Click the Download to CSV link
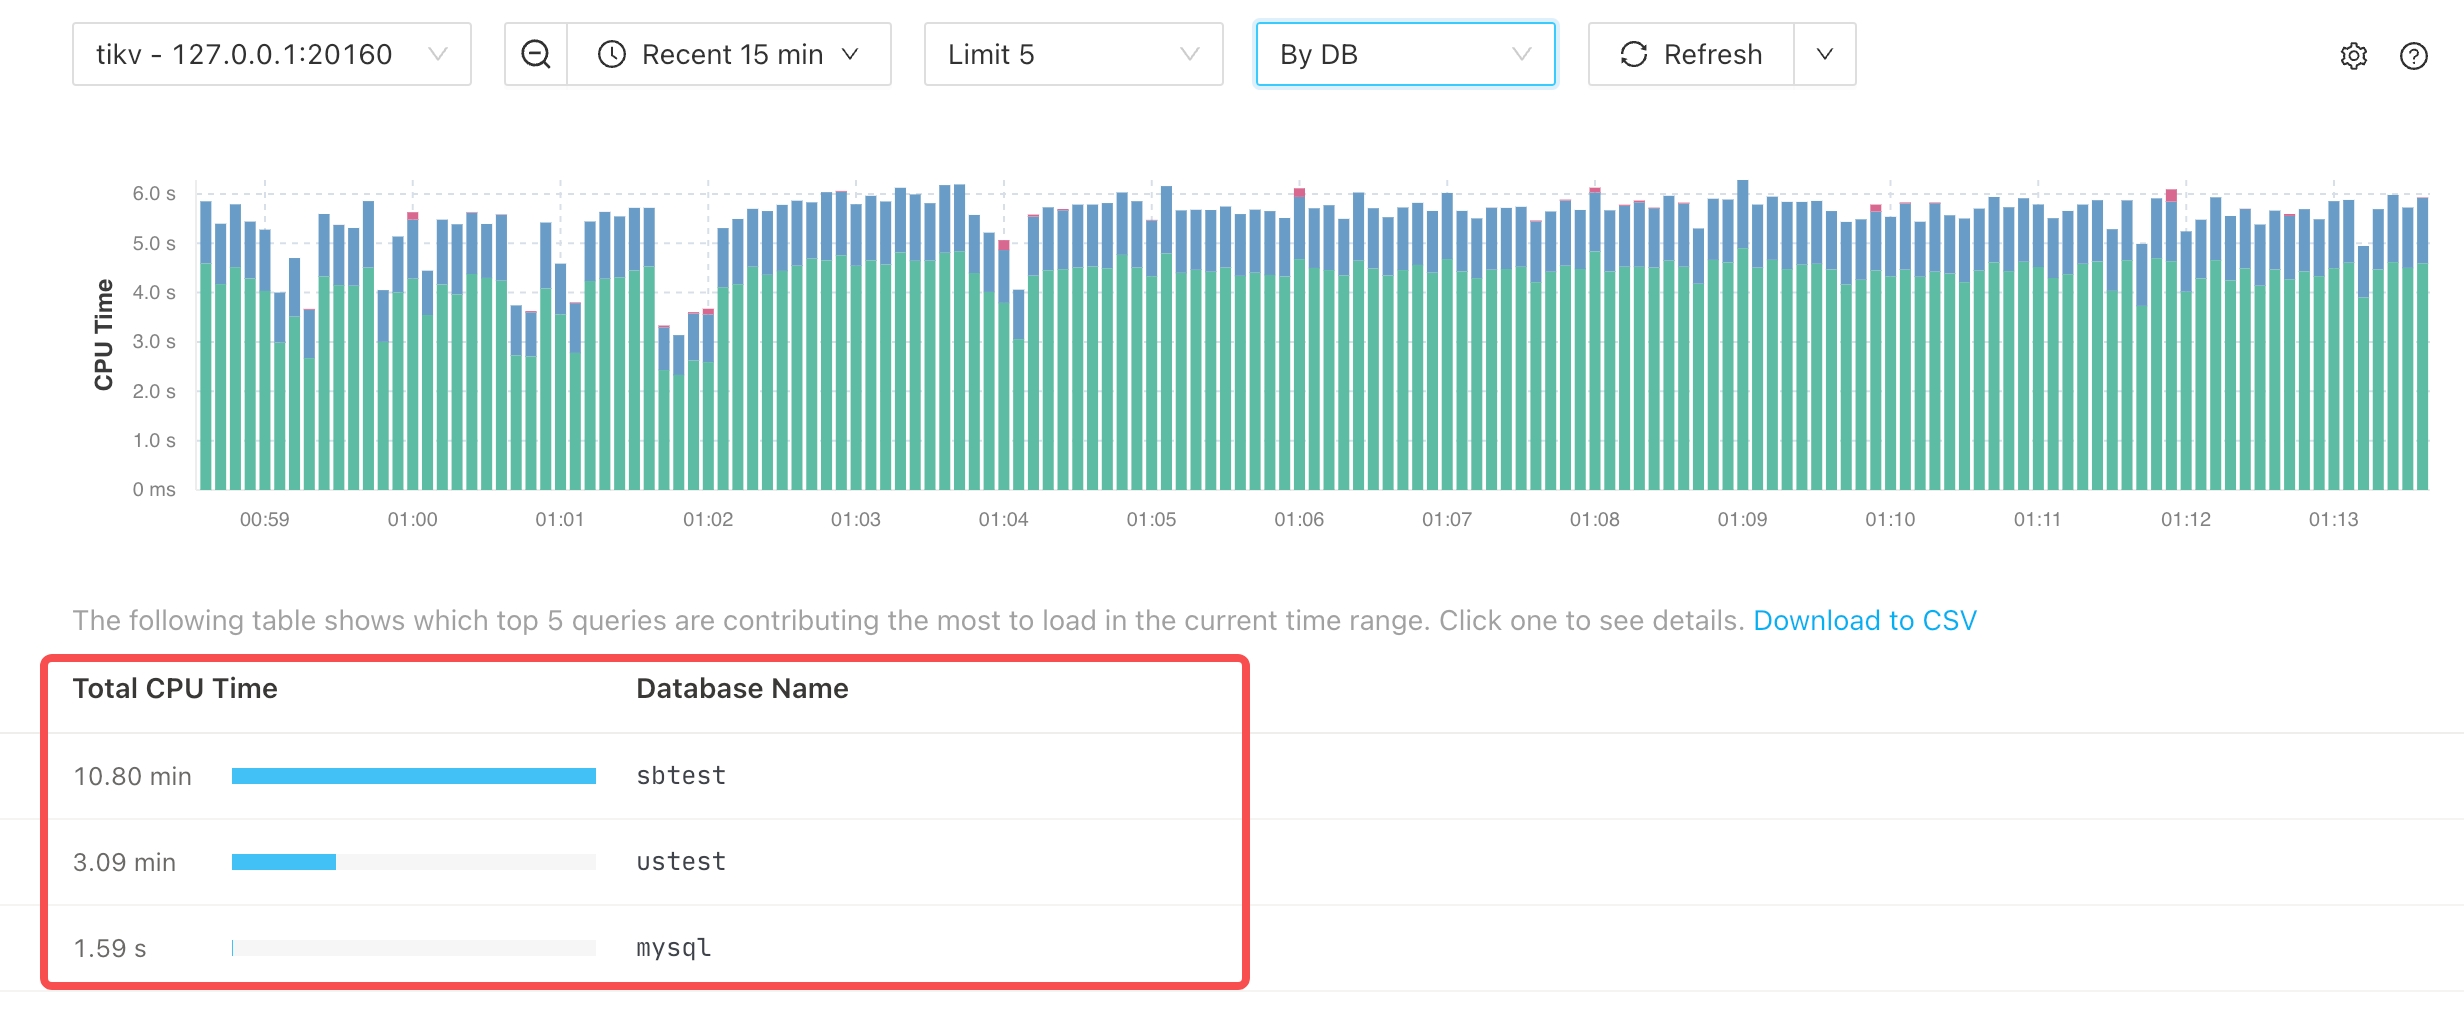The width and height of the screenshot is (2464, 1014). [x=1865, y=620]
